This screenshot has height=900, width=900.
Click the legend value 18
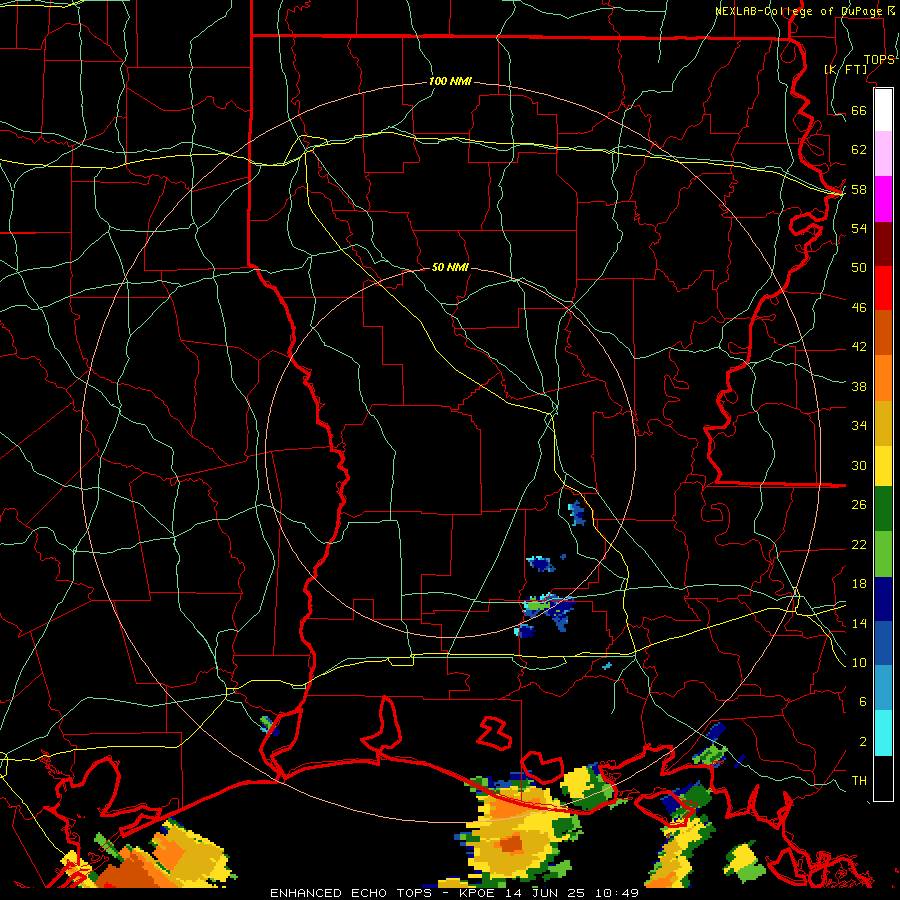[859, 584]
